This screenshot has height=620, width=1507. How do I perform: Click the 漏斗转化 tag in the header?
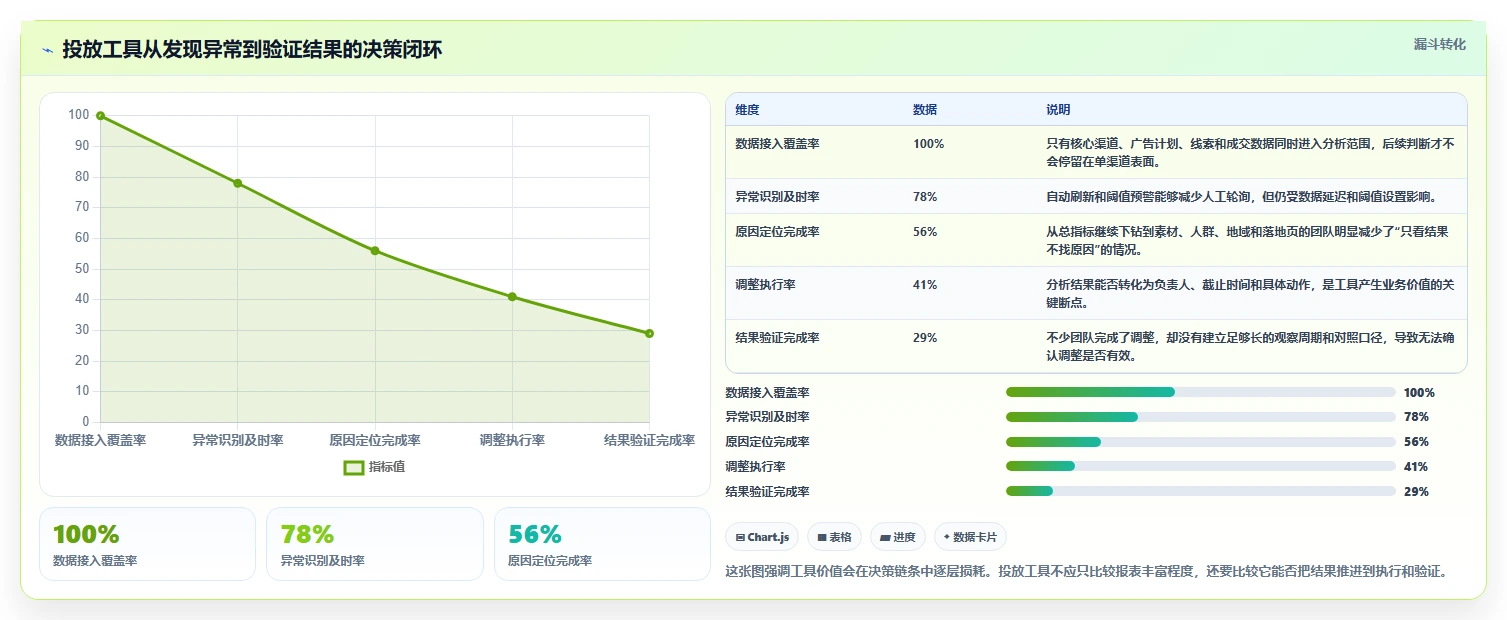tap(1439, 44)
